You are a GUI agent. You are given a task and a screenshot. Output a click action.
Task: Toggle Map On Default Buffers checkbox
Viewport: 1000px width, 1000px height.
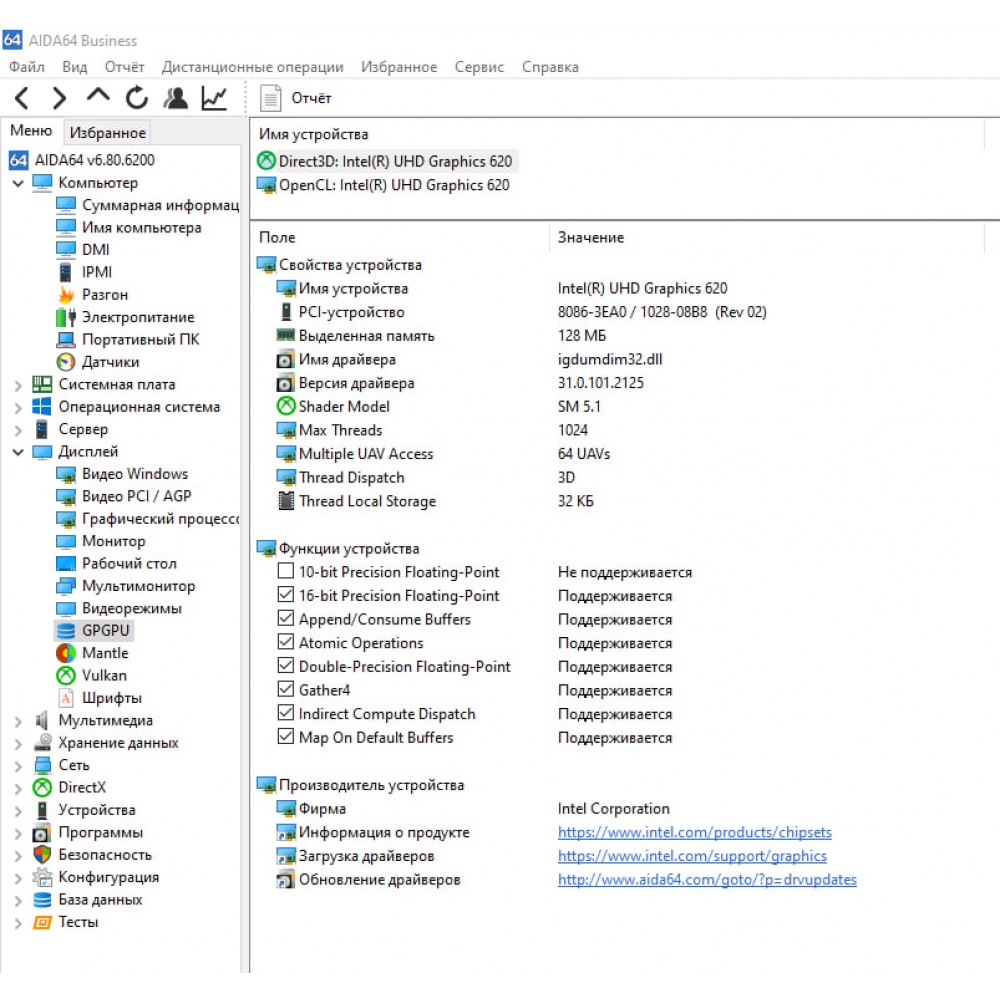286,736
